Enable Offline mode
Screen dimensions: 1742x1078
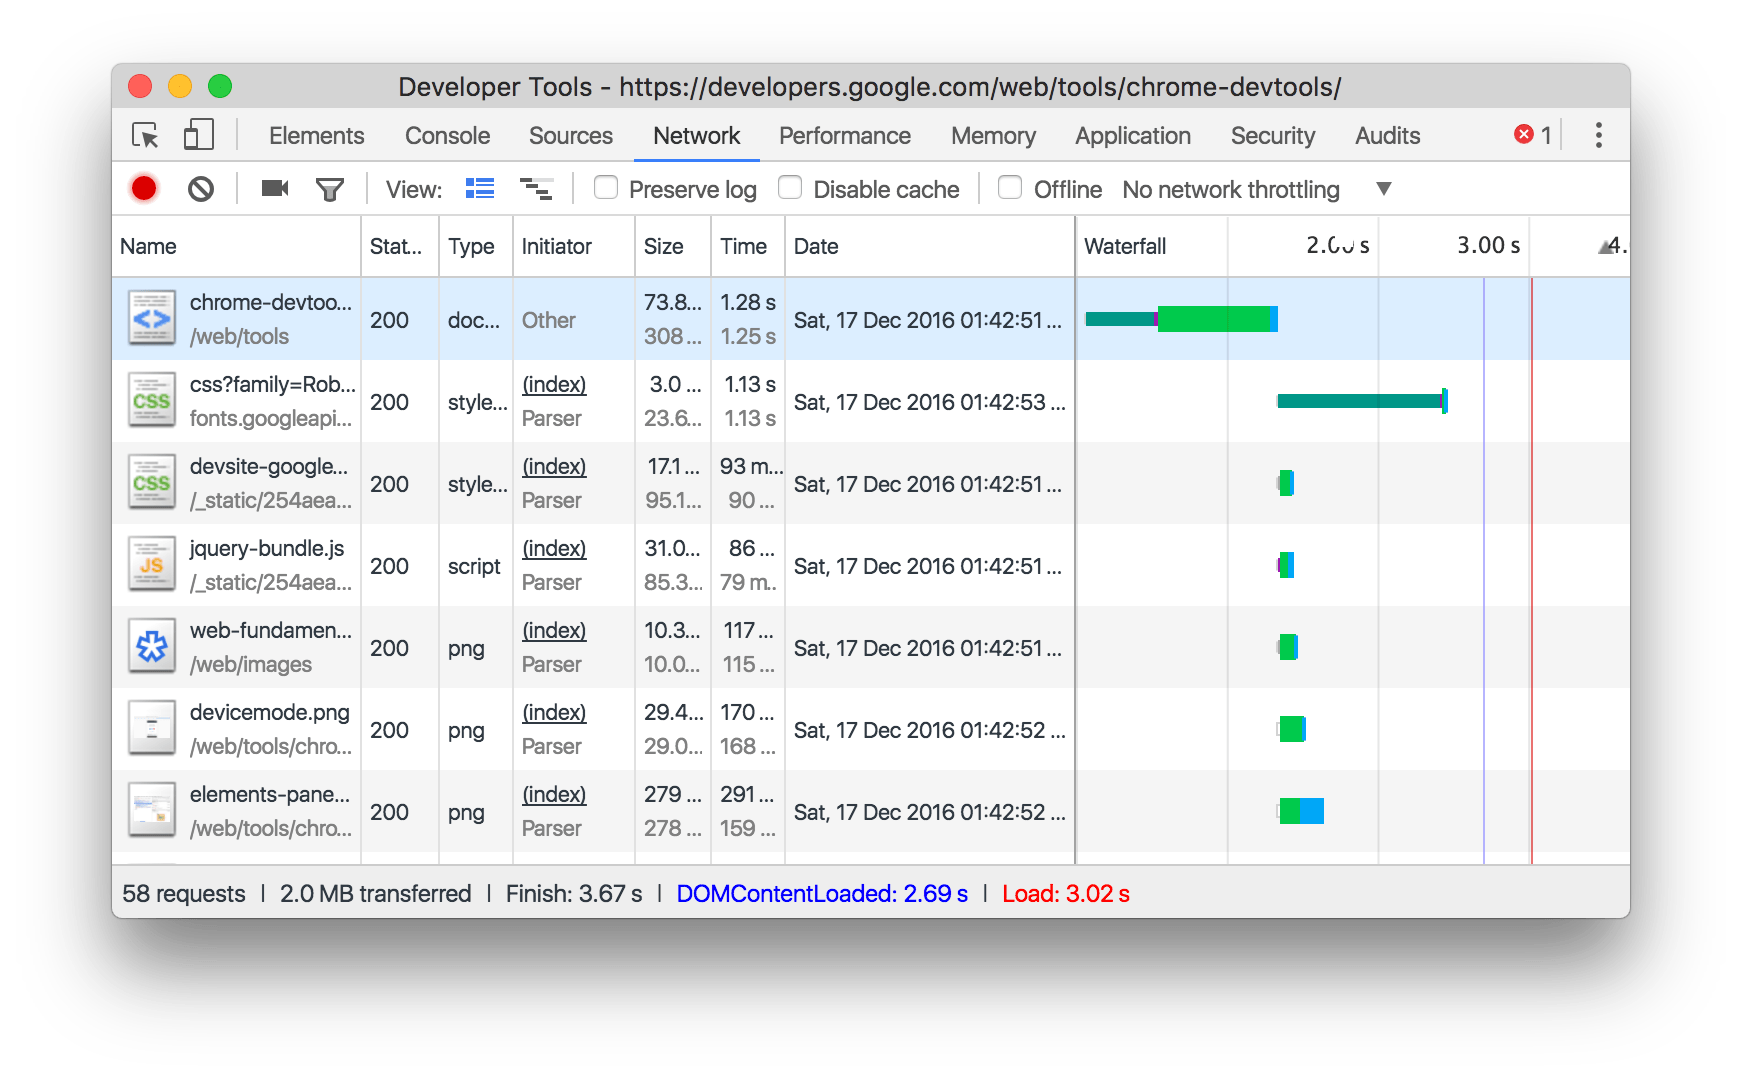pyautogui.click(x=1010, y=188)
